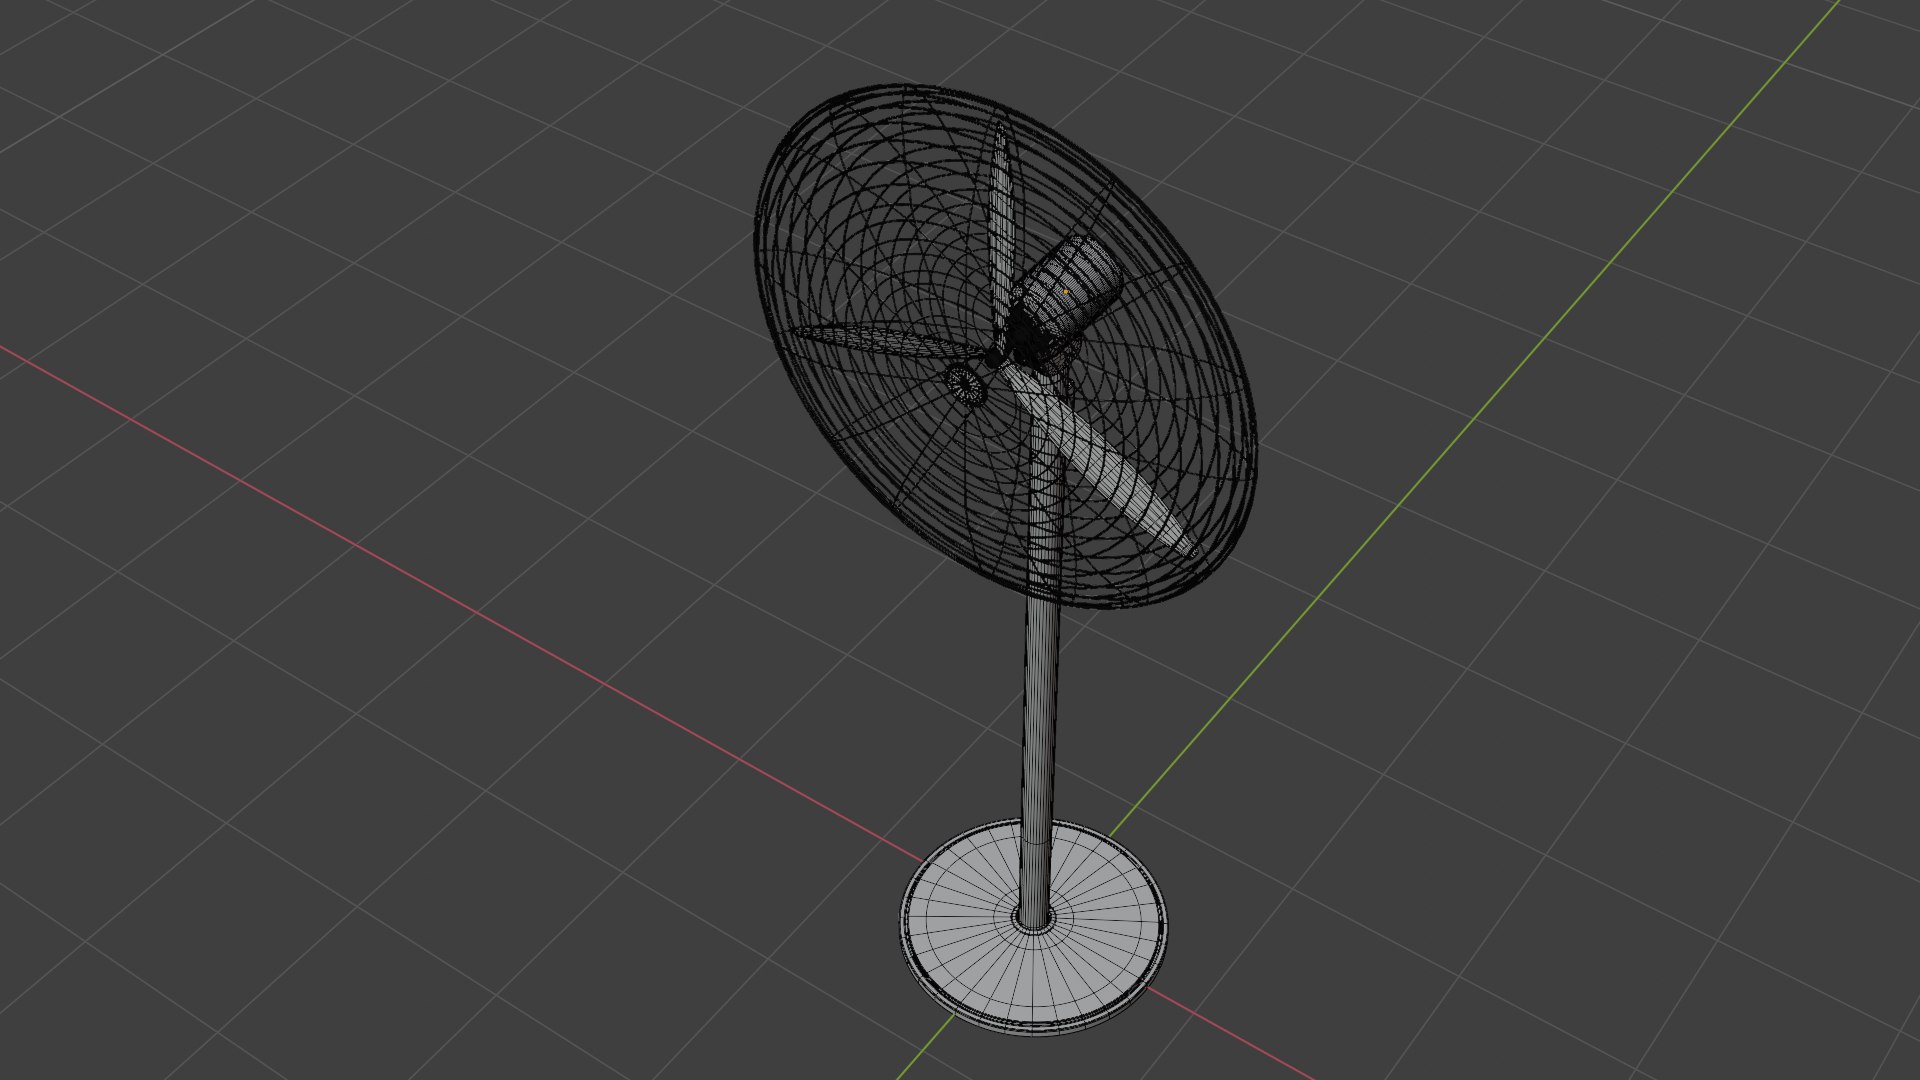Viewport: 1920px width, 1080px height.
Task: Click the orange origin point on the motor
Action: point(1066,292)
